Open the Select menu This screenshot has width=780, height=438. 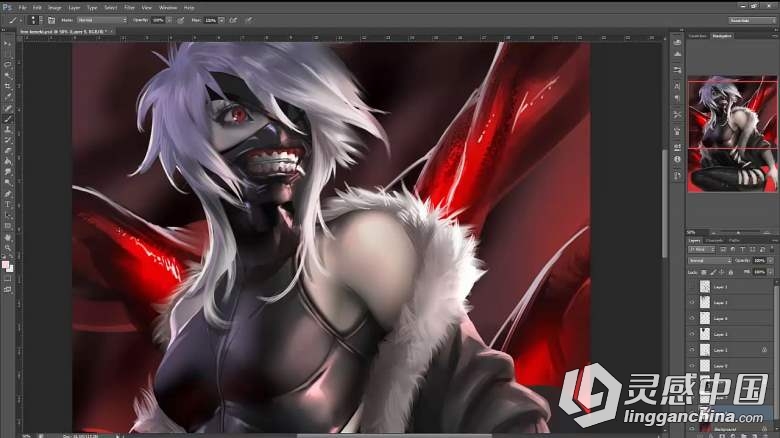point(110,7)
